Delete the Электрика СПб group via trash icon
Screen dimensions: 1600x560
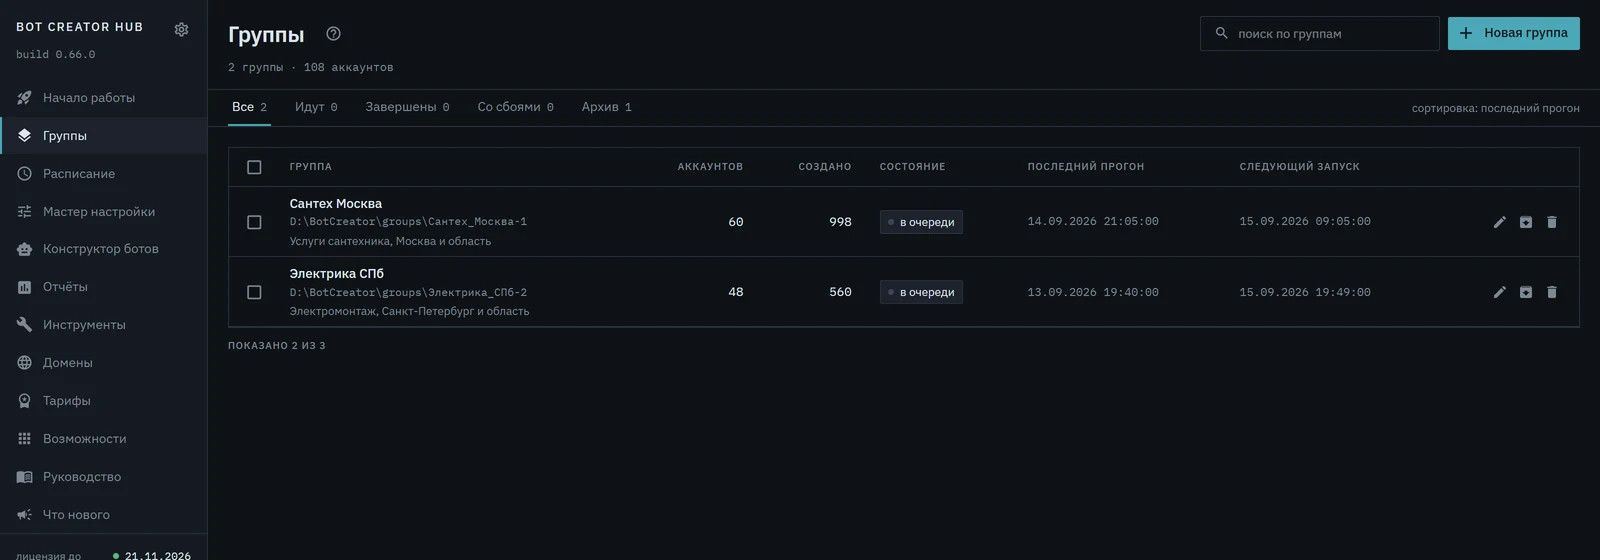(x=1552, y=292)
